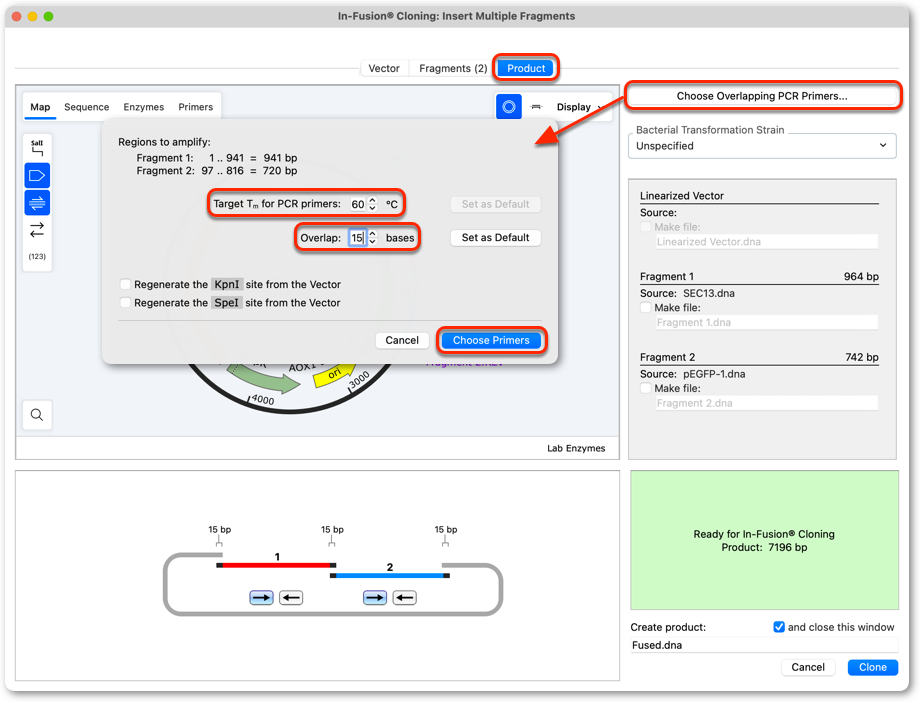Screen dimensions: 920x702
Task: Click Fragment 1 forward primer arrow
Action: point(261,598)
